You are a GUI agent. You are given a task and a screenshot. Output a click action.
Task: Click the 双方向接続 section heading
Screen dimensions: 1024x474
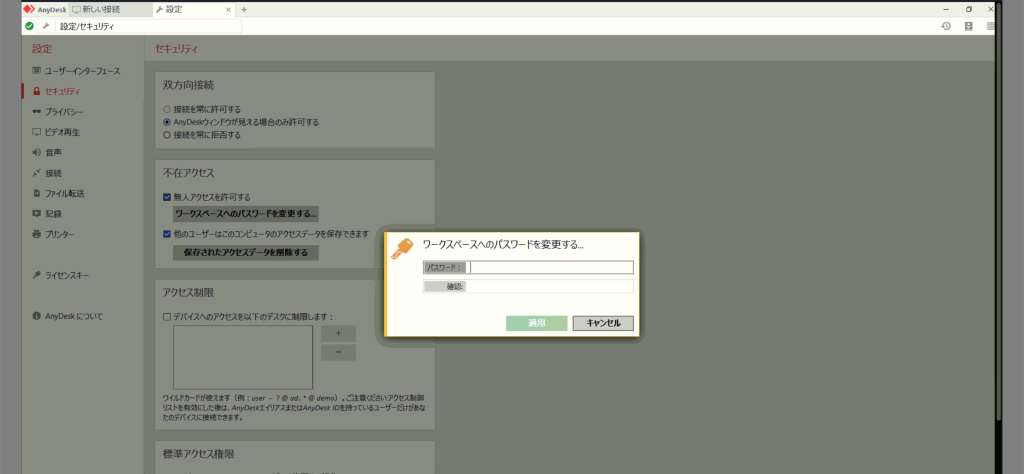click(x=189, y=85)
